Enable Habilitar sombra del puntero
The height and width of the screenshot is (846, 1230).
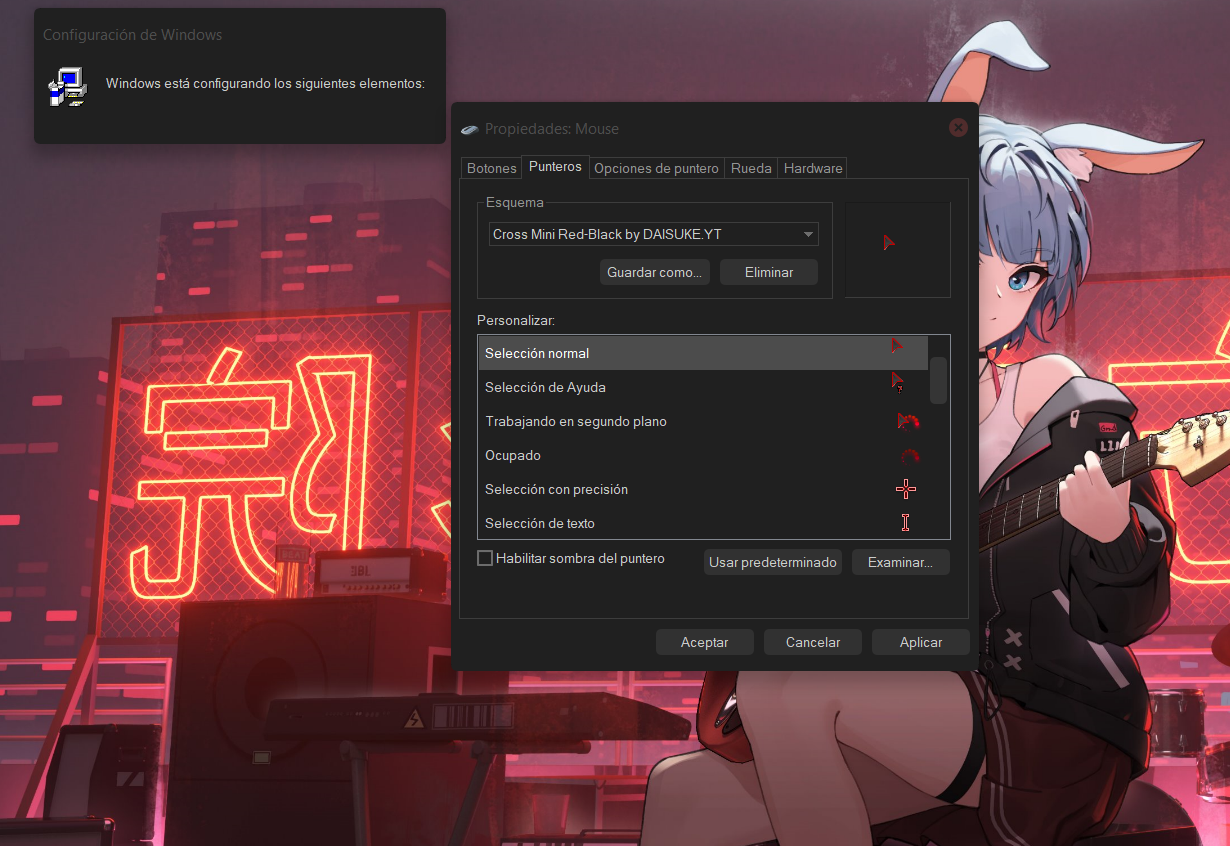point(486,558)
